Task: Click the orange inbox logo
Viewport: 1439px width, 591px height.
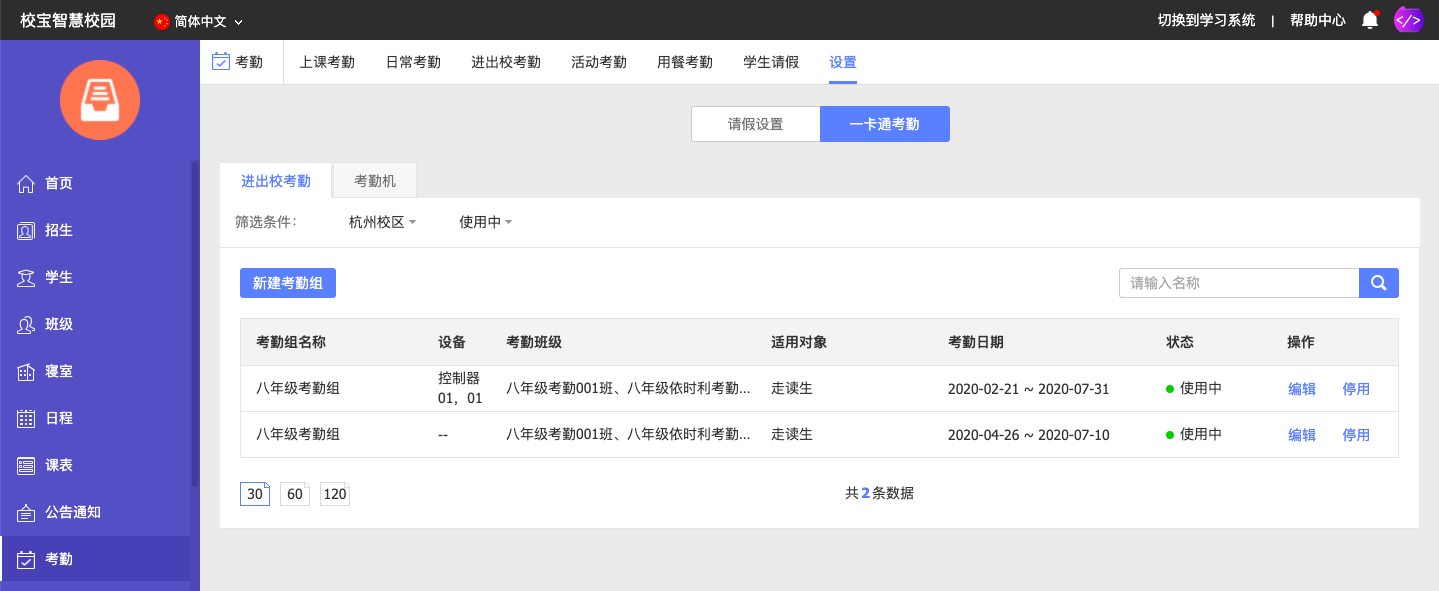Action: pyautogui.click(x=99, y=100)
